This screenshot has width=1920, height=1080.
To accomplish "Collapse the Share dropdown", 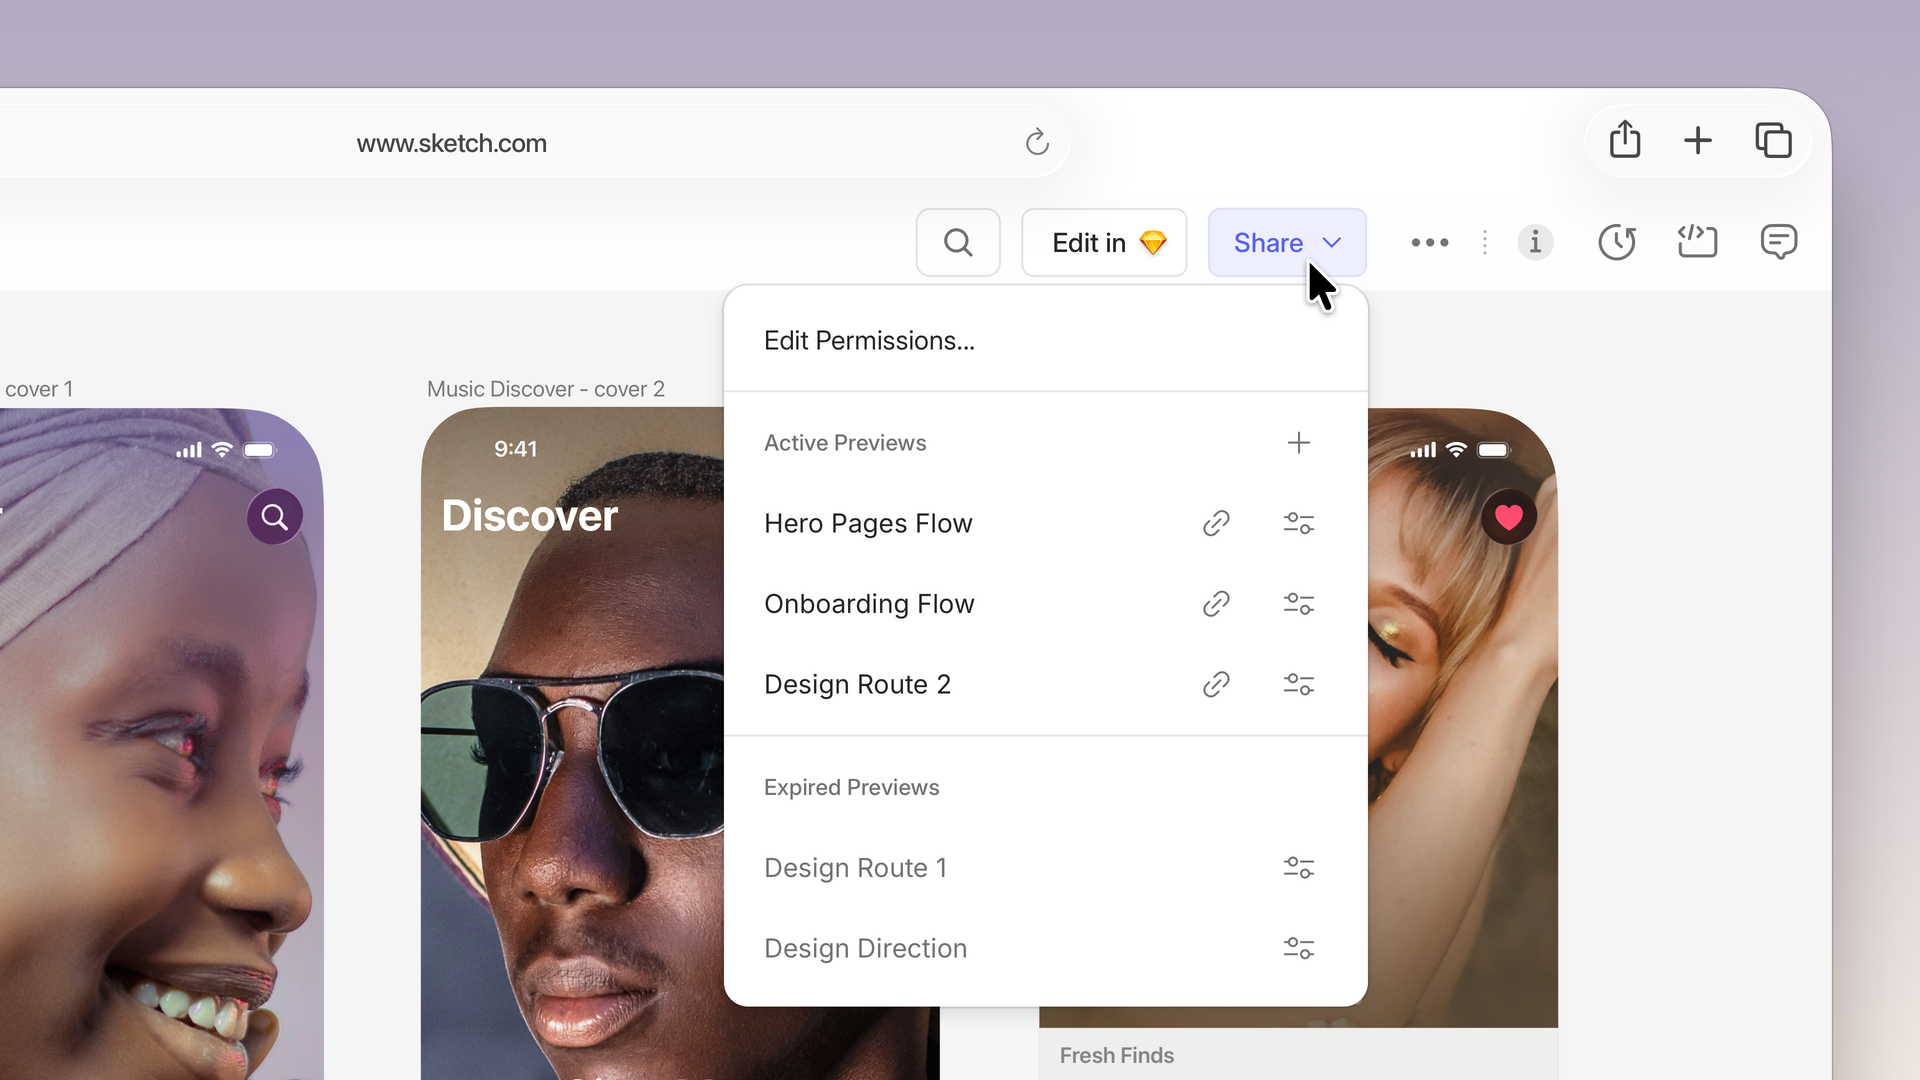I will (x=1287, y=242).
